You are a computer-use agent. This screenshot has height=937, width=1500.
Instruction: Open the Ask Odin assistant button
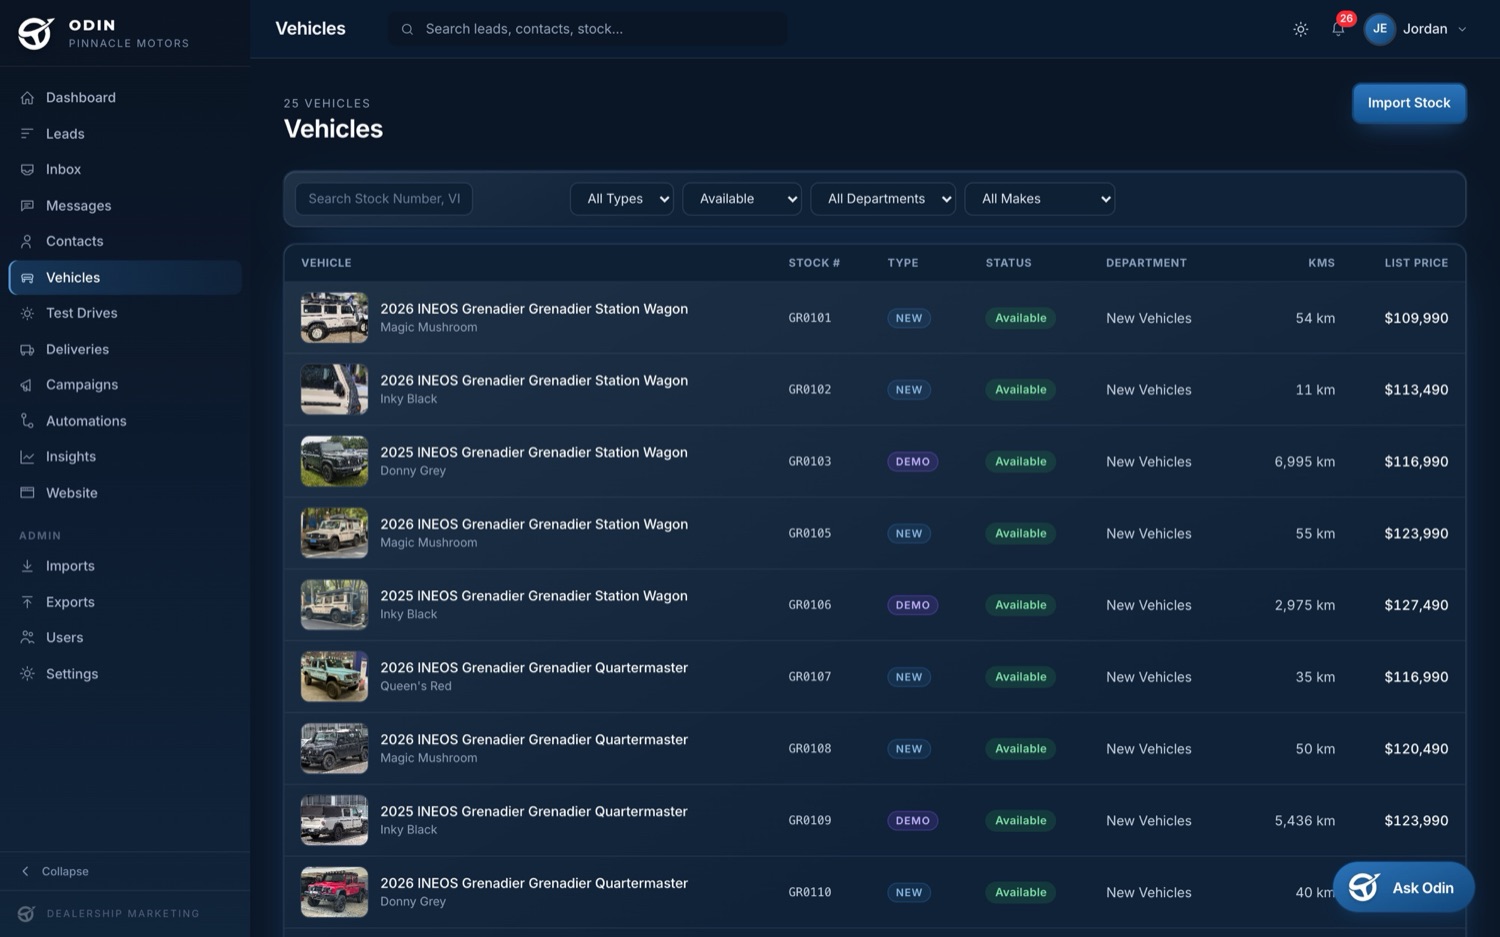click(x=1403, y=887)
